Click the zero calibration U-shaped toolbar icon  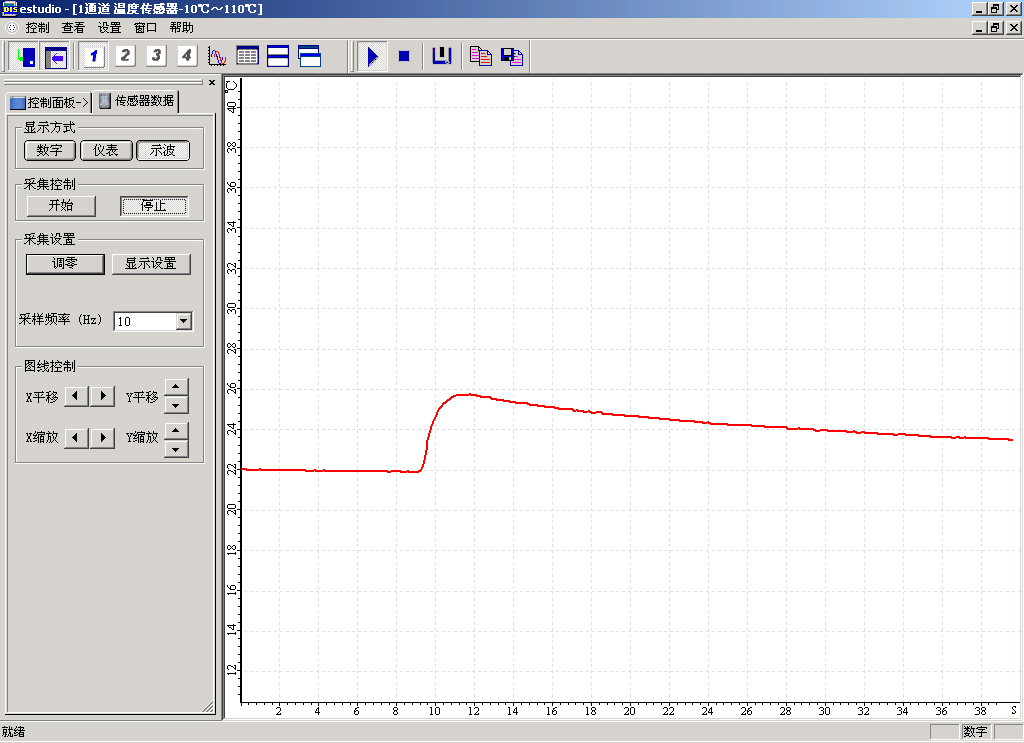(x=441, y=56)
